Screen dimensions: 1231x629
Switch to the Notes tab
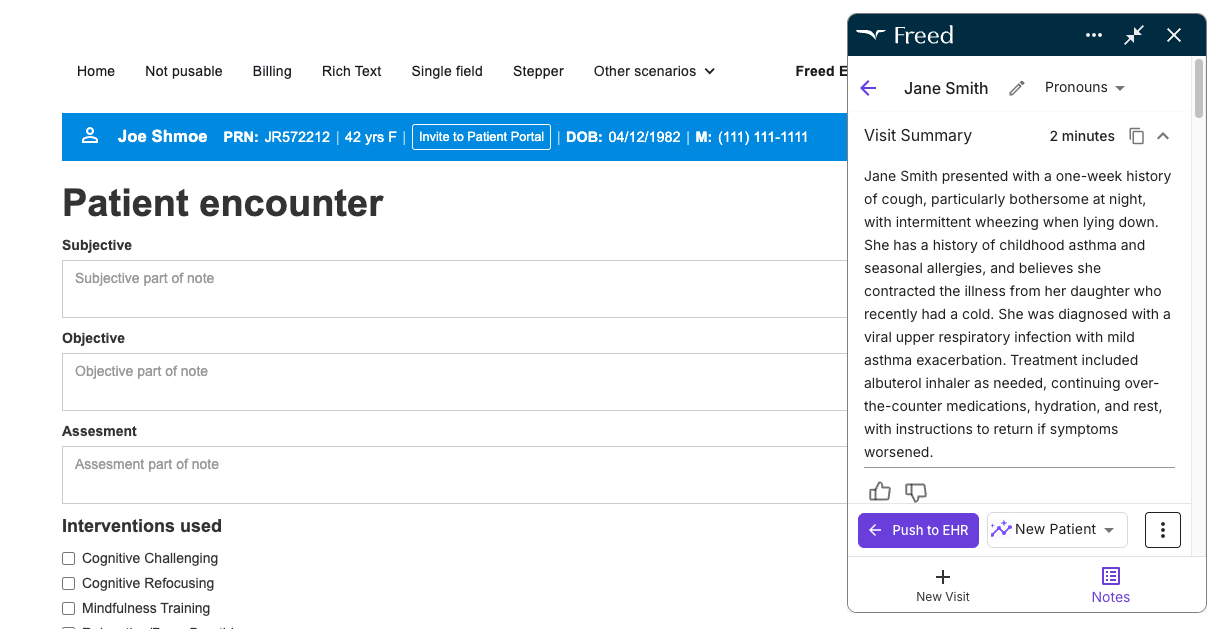coord(1110,584)
